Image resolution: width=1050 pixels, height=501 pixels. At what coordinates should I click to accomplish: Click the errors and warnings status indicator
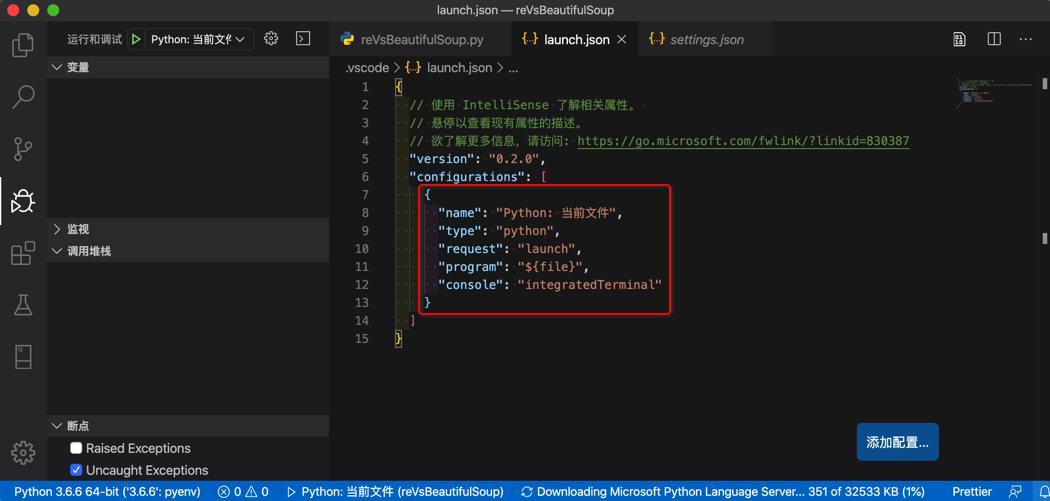coord(243,492)
